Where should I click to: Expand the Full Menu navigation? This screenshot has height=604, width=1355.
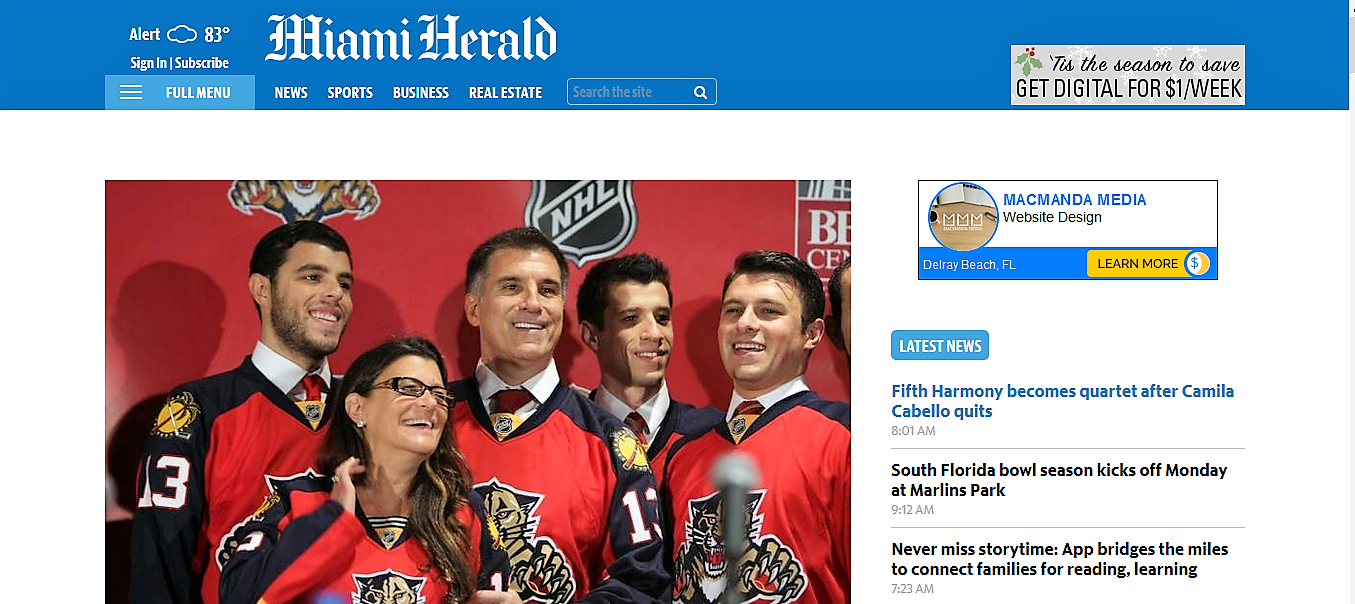180,92
